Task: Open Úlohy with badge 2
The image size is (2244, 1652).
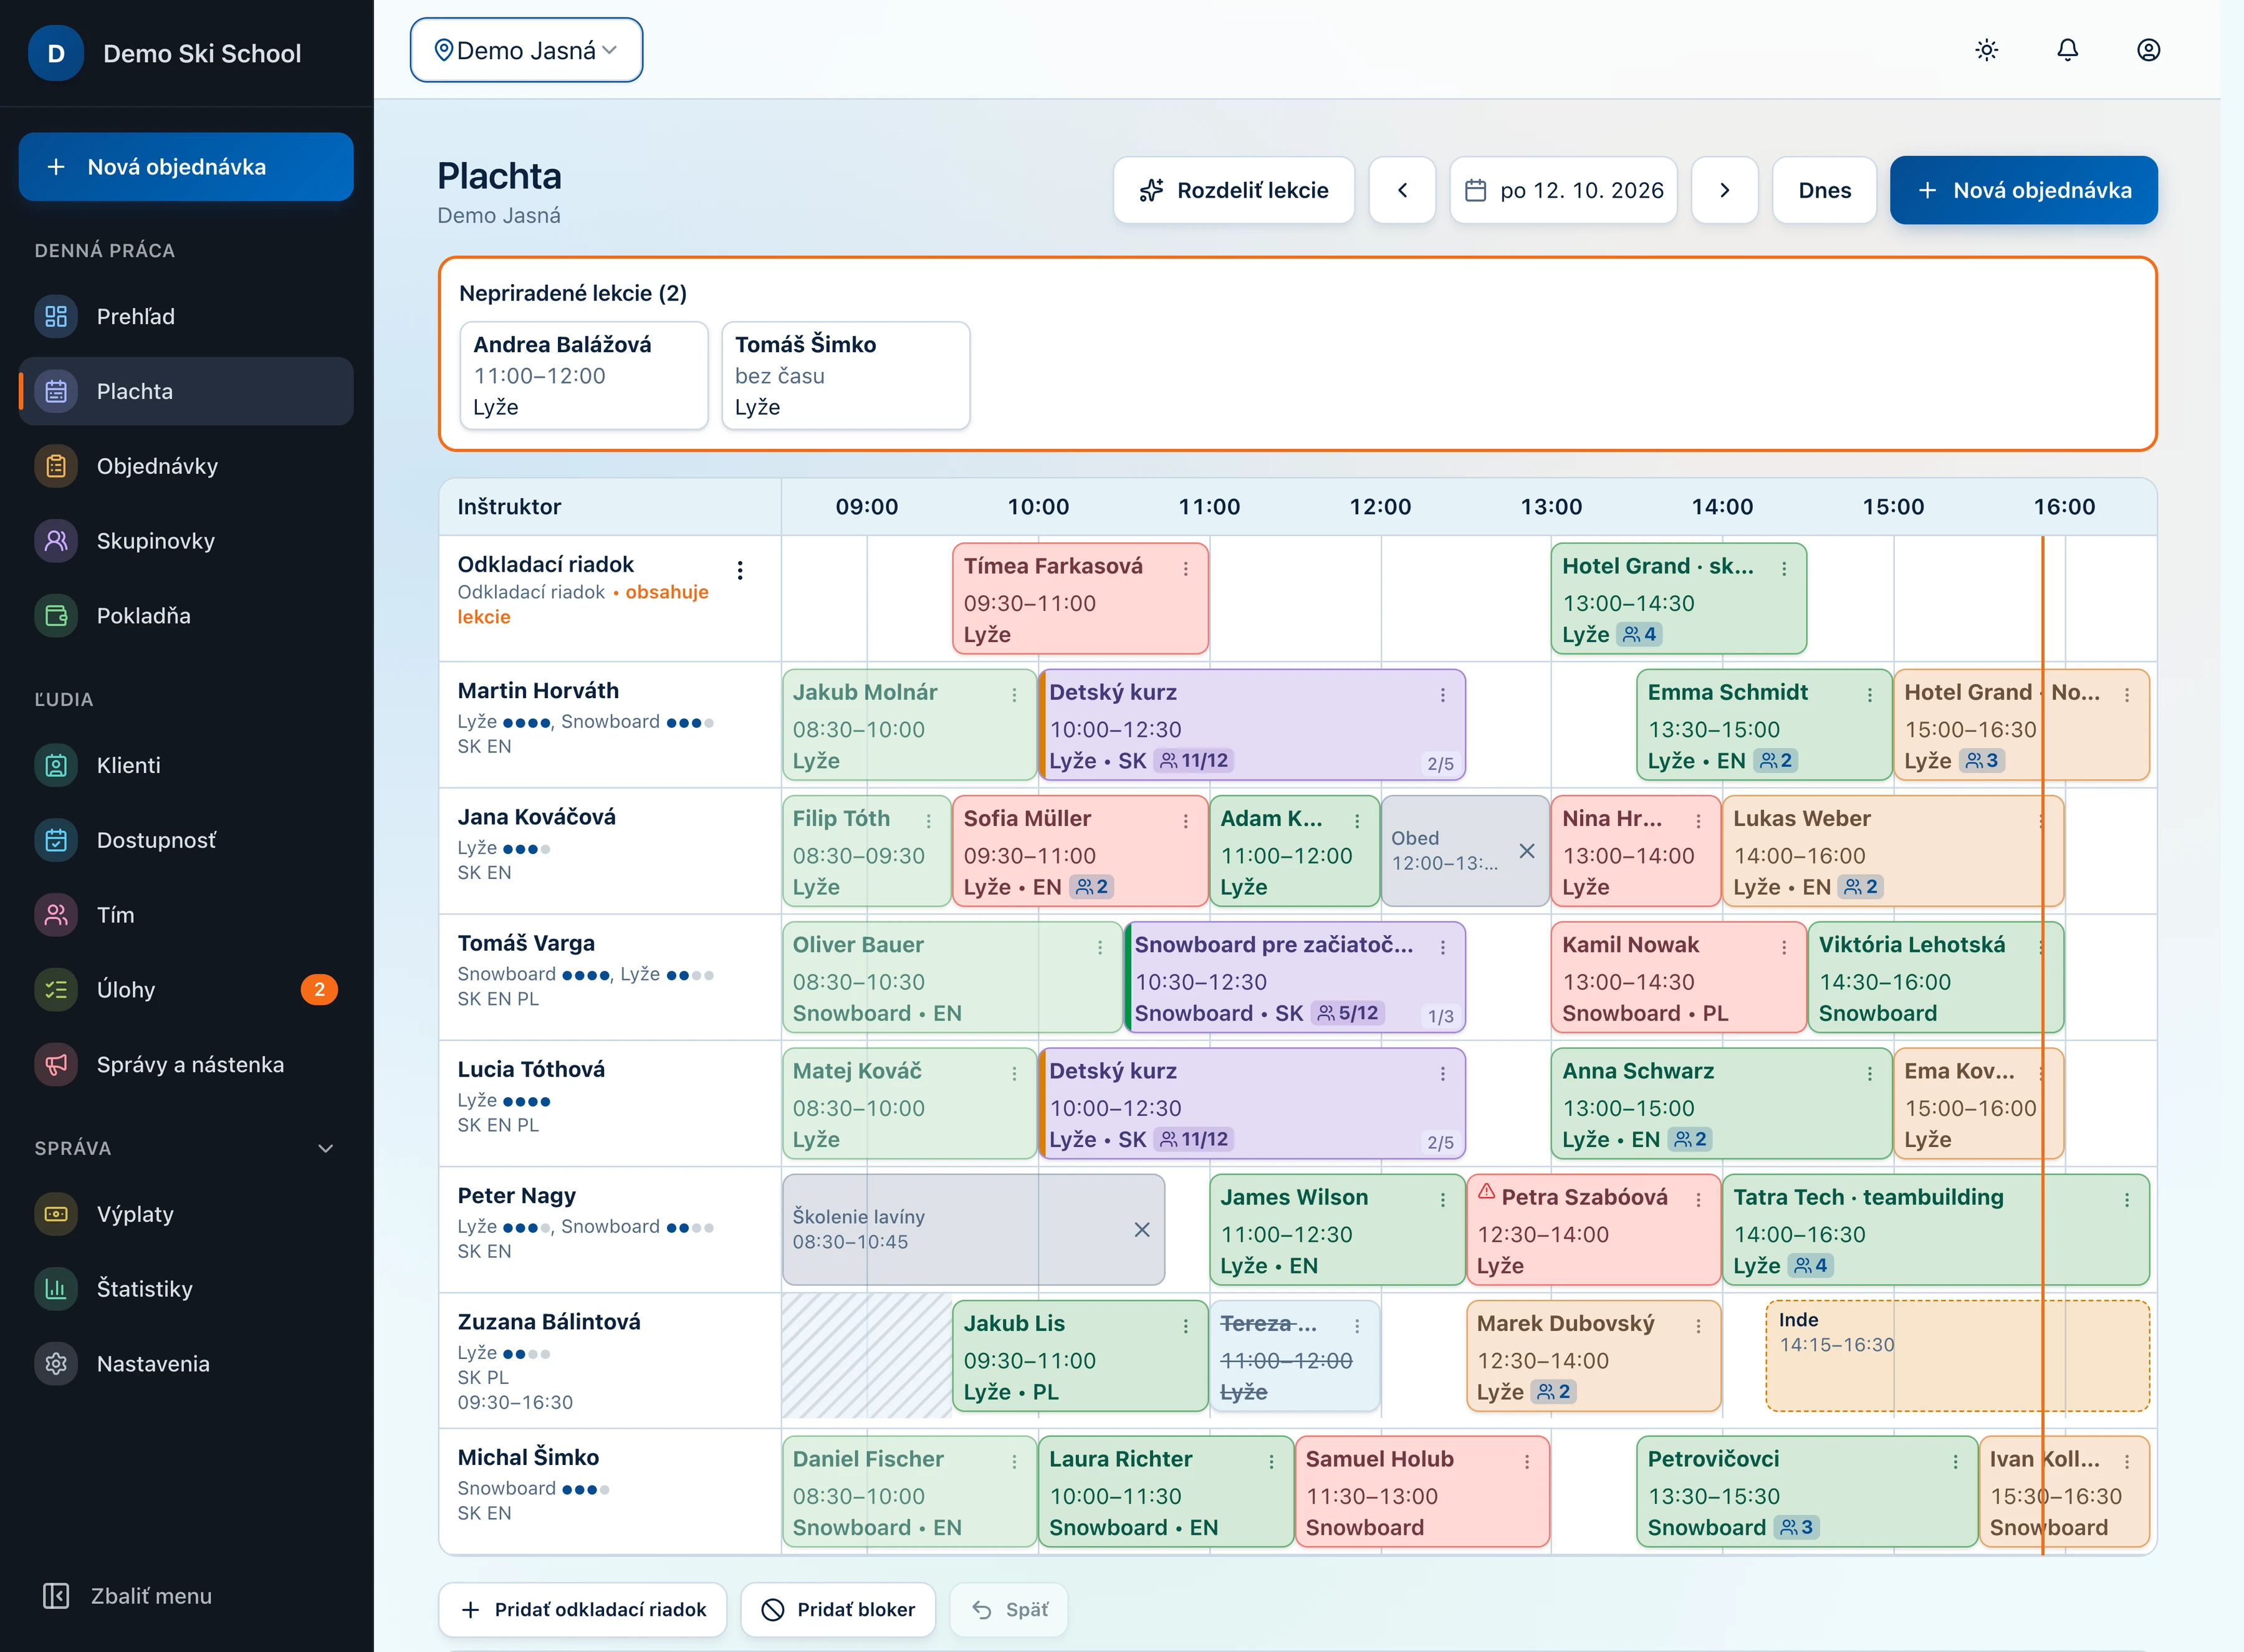Action: click(186, 990)
